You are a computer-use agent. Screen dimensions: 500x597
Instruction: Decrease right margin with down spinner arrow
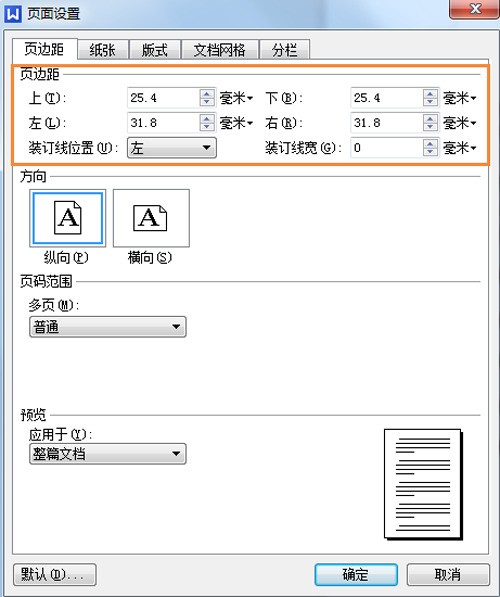coord(430,127)
